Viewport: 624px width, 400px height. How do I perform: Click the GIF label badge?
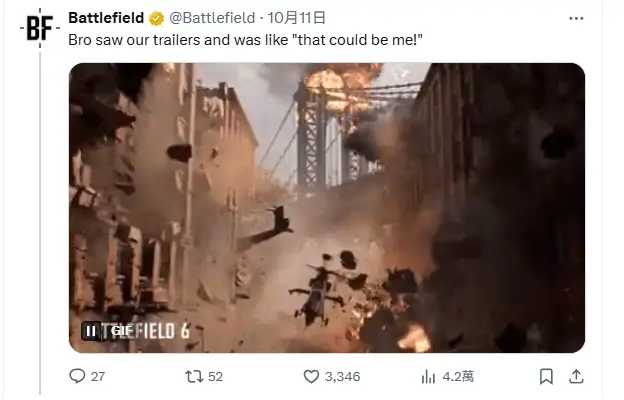click(121, 331)
